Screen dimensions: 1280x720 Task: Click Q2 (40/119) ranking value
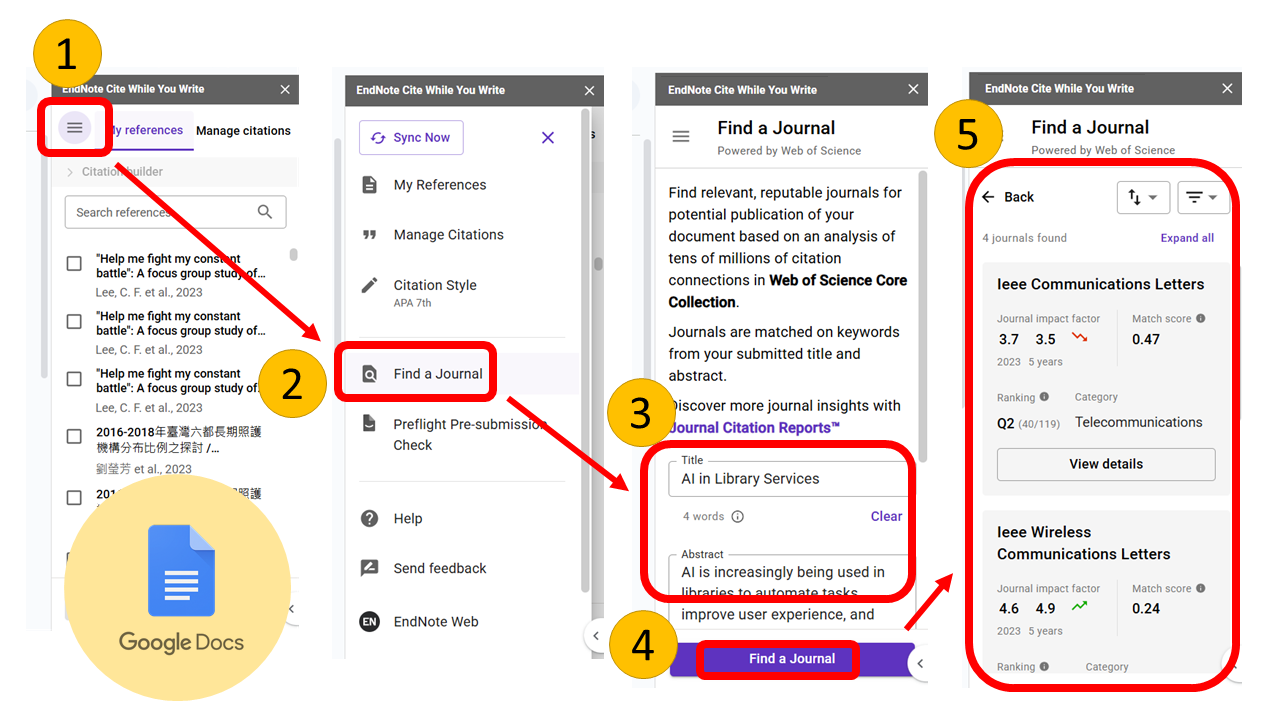pos(1028,423)
